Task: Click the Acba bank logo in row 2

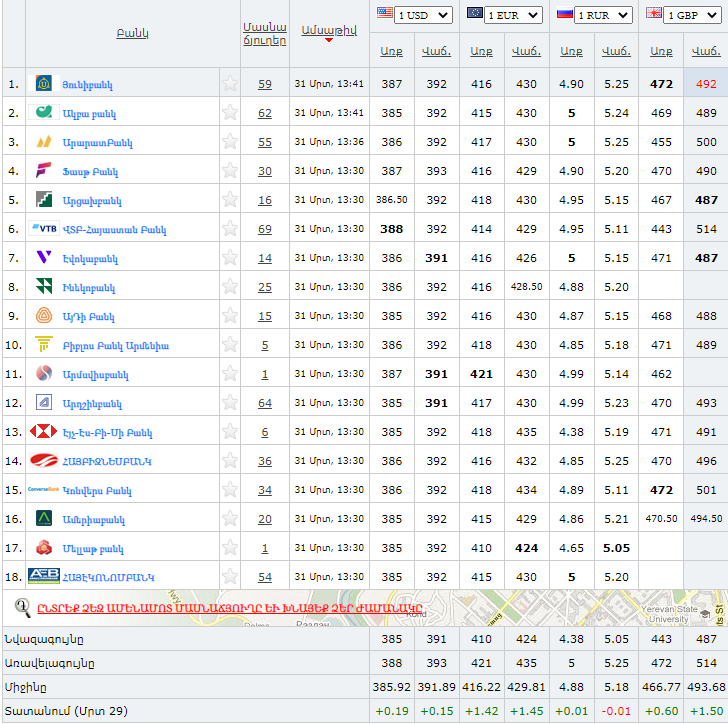Action: 44,112
